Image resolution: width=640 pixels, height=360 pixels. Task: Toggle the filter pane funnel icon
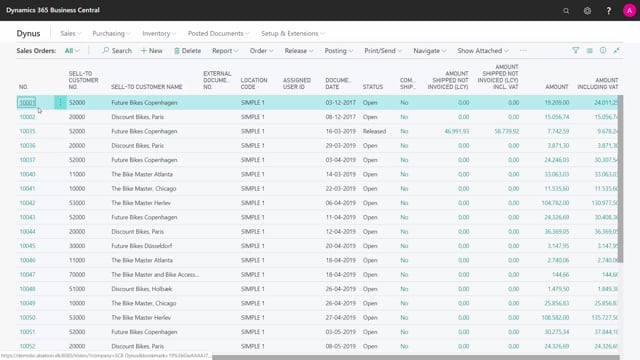[x=576, y=51]
